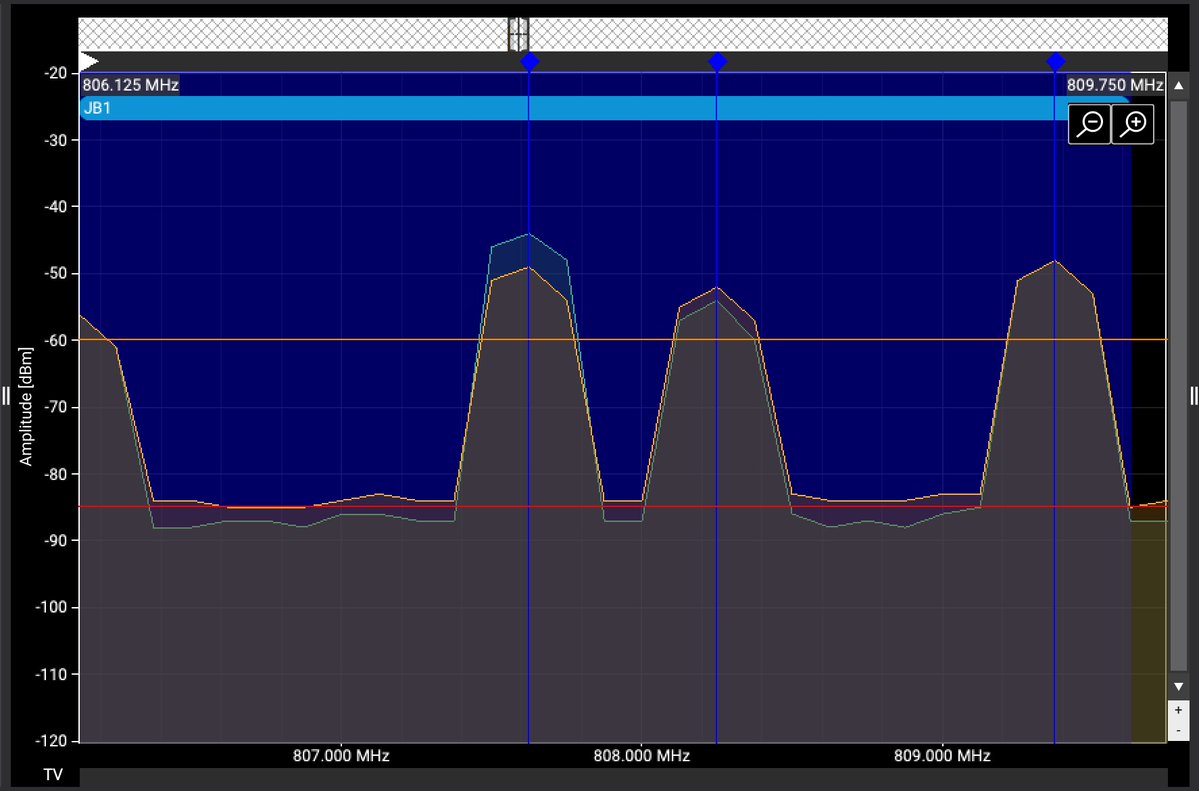
Task: Click the vertical scrollbar up arrow
Action: click(x=1178, y=86)
